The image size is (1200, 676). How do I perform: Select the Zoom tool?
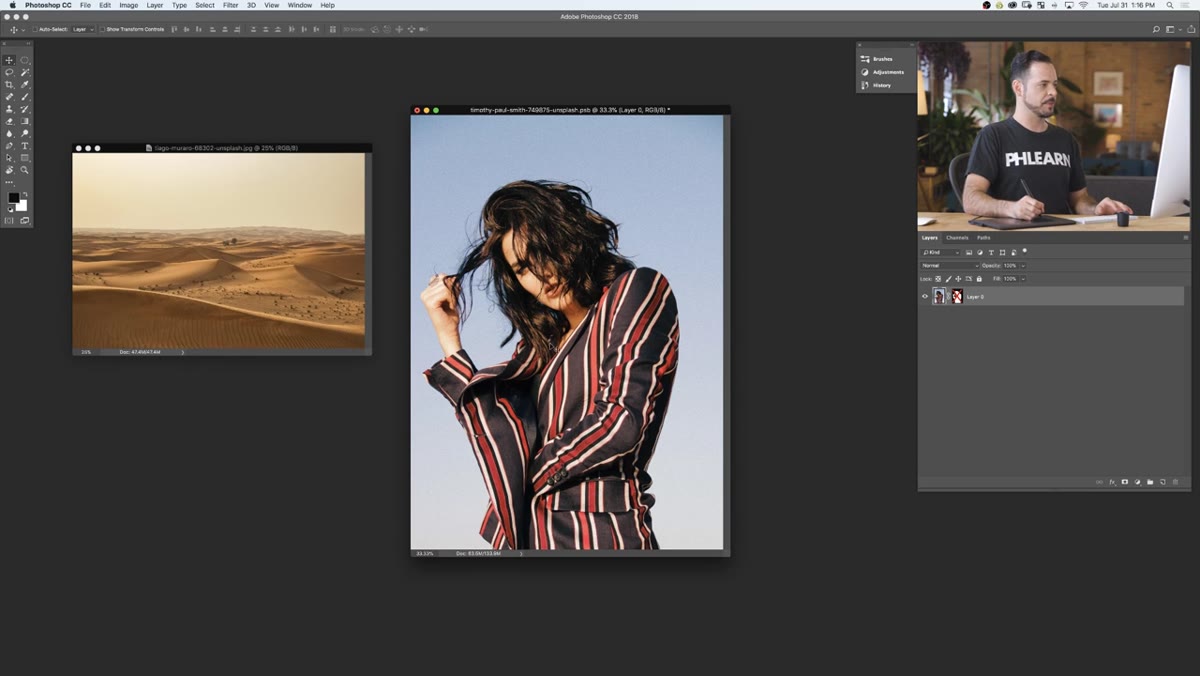25,170
